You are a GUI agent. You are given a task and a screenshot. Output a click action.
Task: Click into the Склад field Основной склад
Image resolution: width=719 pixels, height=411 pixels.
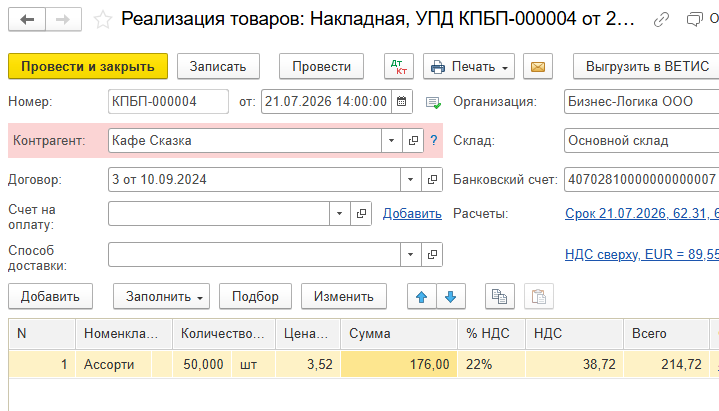click(x=642, y=140)
